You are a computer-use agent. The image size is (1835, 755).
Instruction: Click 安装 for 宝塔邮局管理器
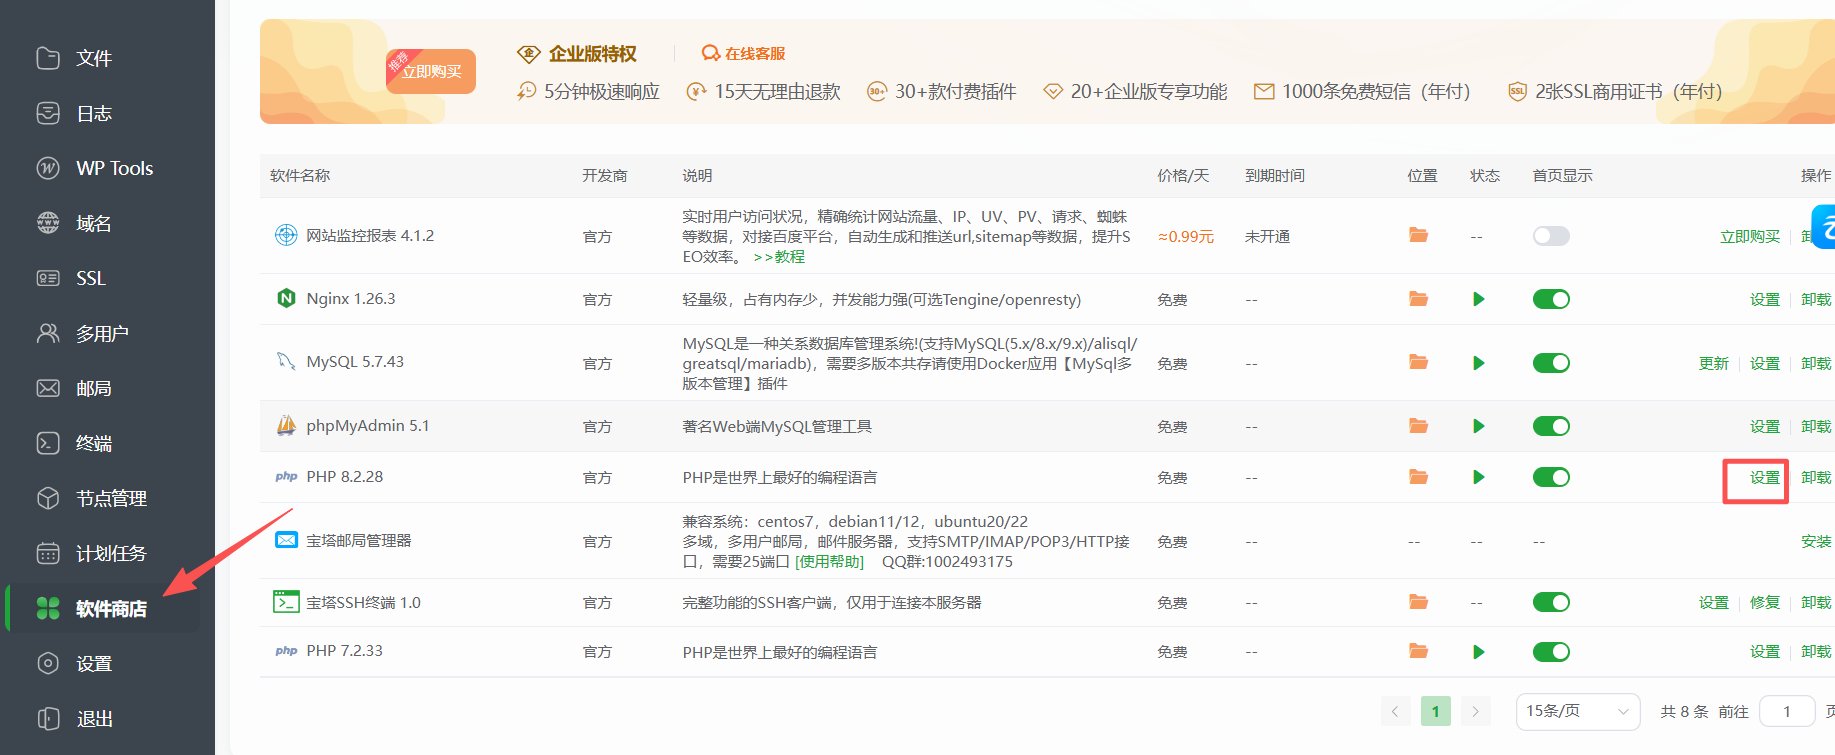click(x=1815, y=541)
